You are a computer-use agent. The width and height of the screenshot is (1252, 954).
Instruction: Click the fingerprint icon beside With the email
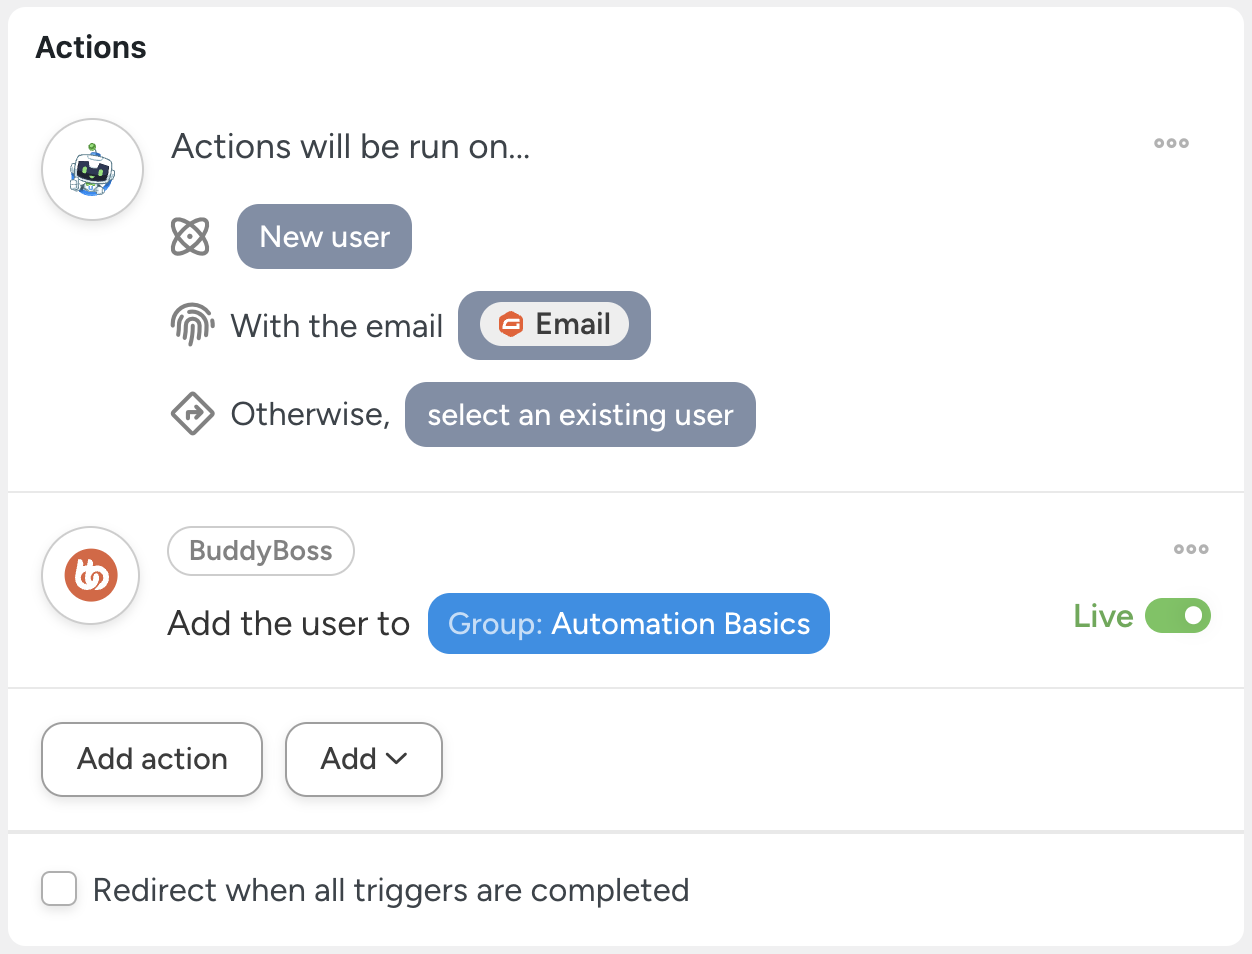tap(192, 325)
